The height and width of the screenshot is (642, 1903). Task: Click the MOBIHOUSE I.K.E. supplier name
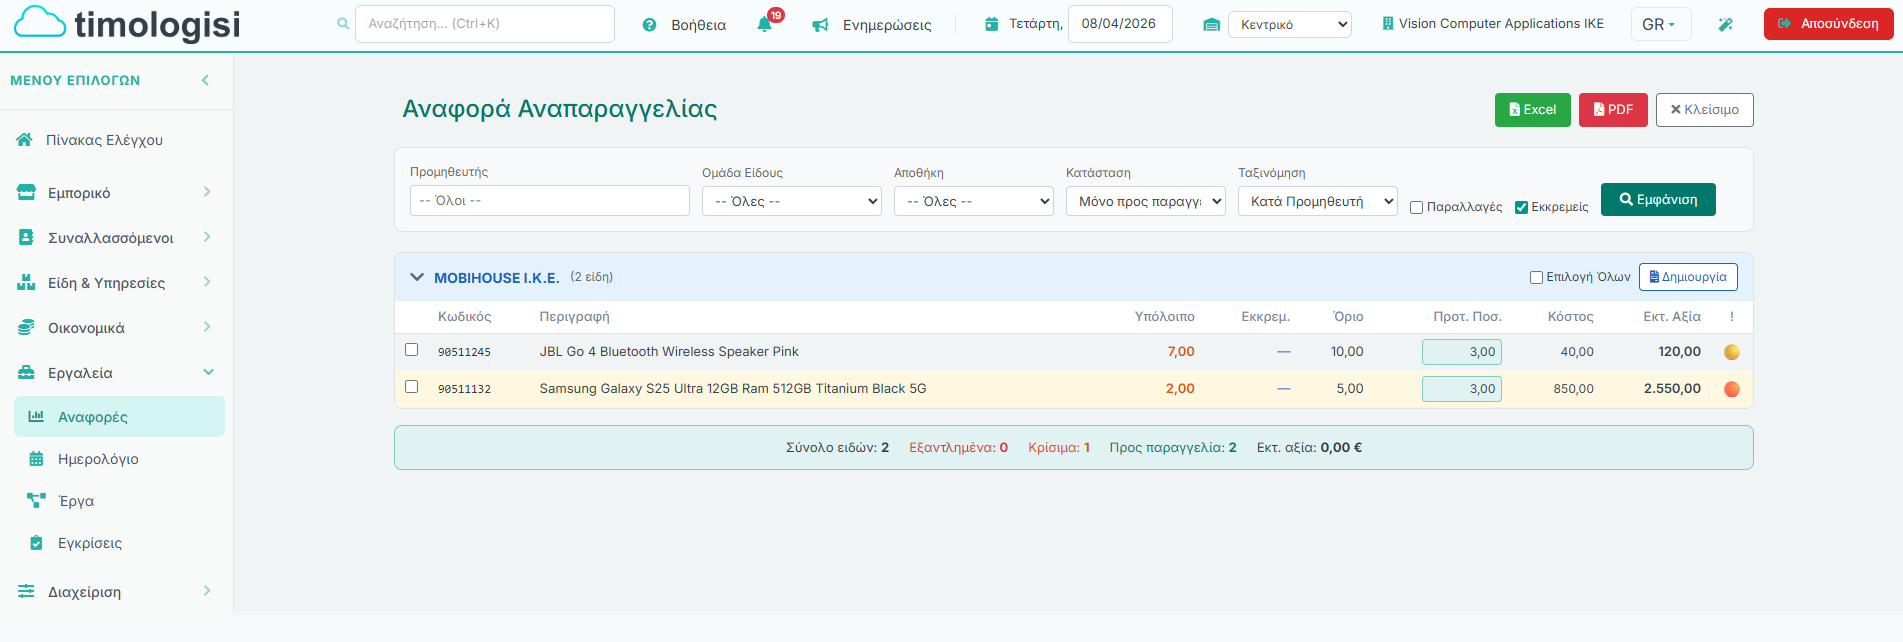tap(496, 278)
